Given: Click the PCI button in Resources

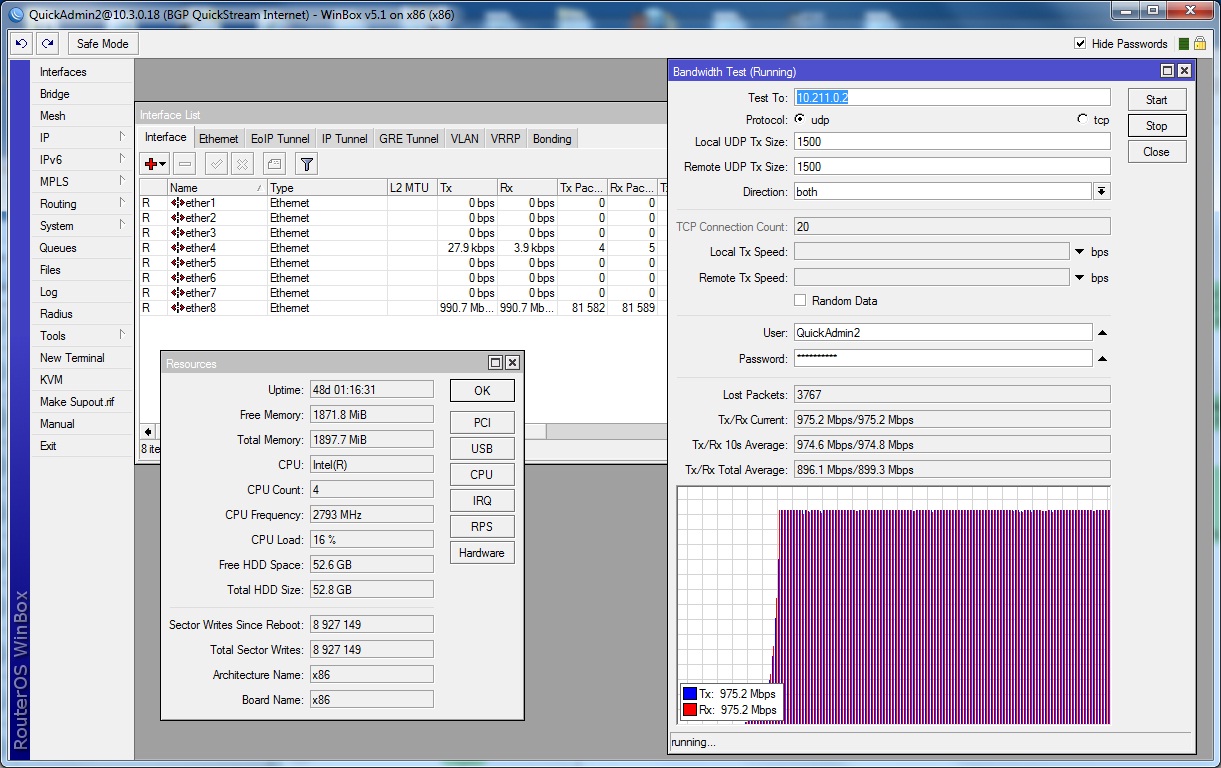Looking at the screenshot, I should (482, 423).
